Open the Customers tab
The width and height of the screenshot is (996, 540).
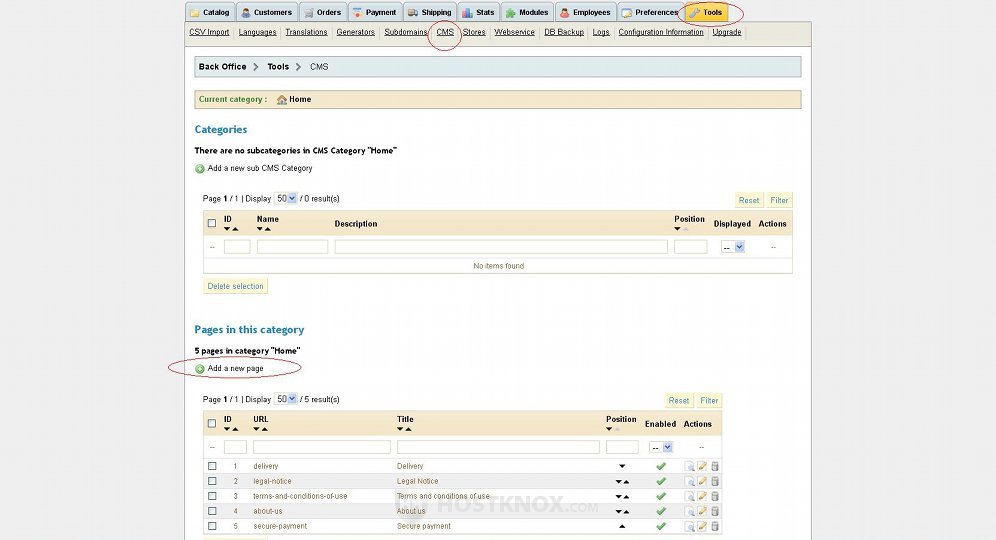(266, 12)
